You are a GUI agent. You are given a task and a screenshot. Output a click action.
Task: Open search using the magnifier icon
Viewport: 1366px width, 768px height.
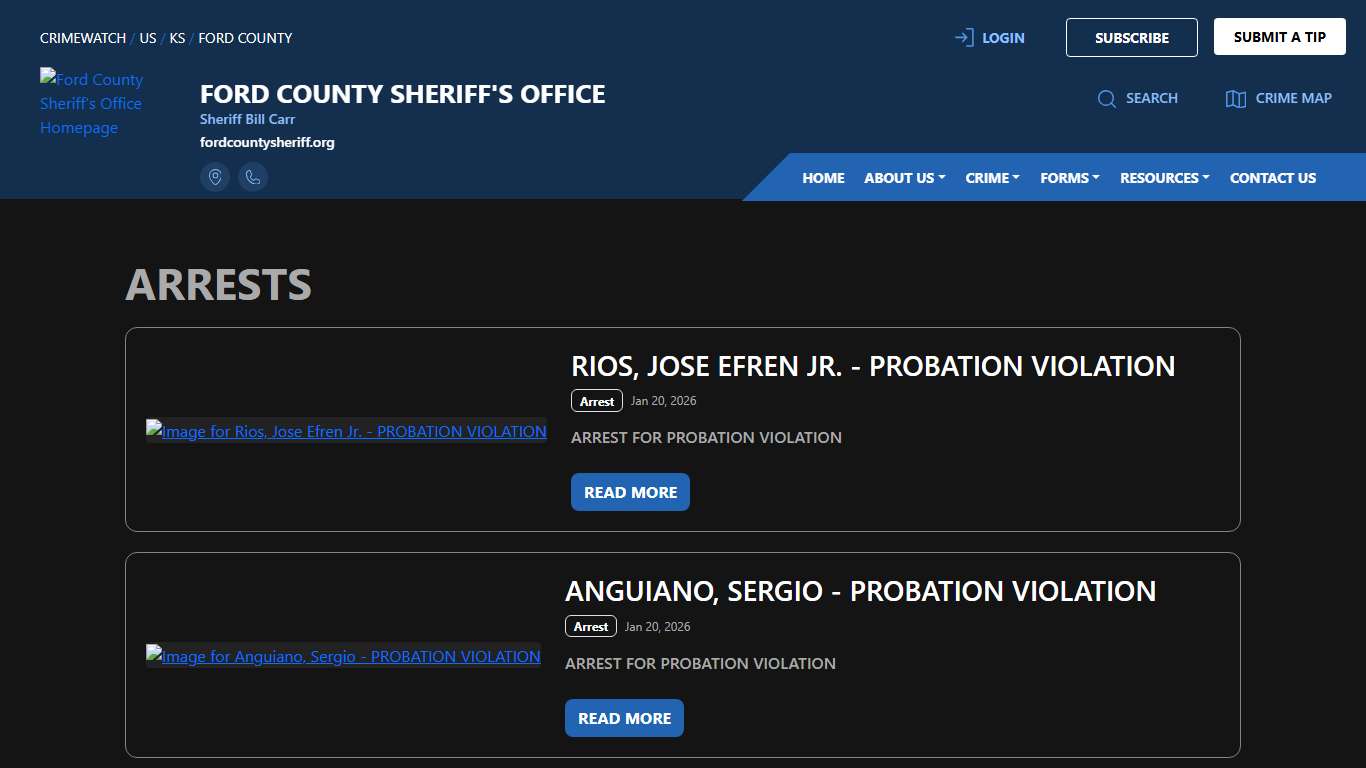pyautogui.click(x=1107, y=98)
